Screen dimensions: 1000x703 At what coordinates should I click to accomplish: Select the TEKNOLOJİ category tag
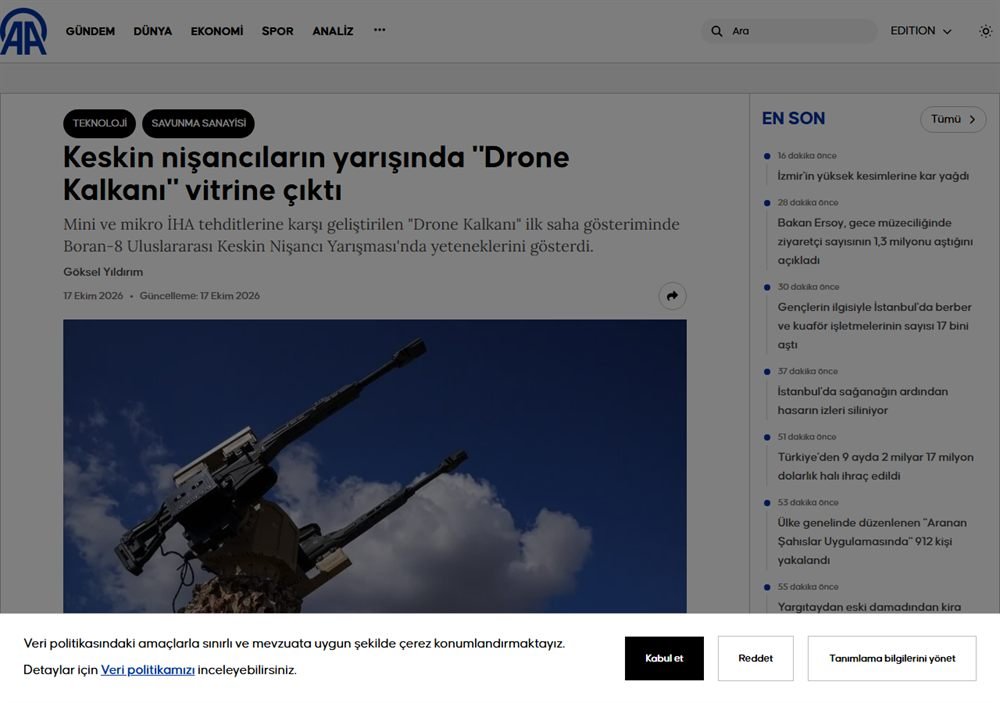99,124
